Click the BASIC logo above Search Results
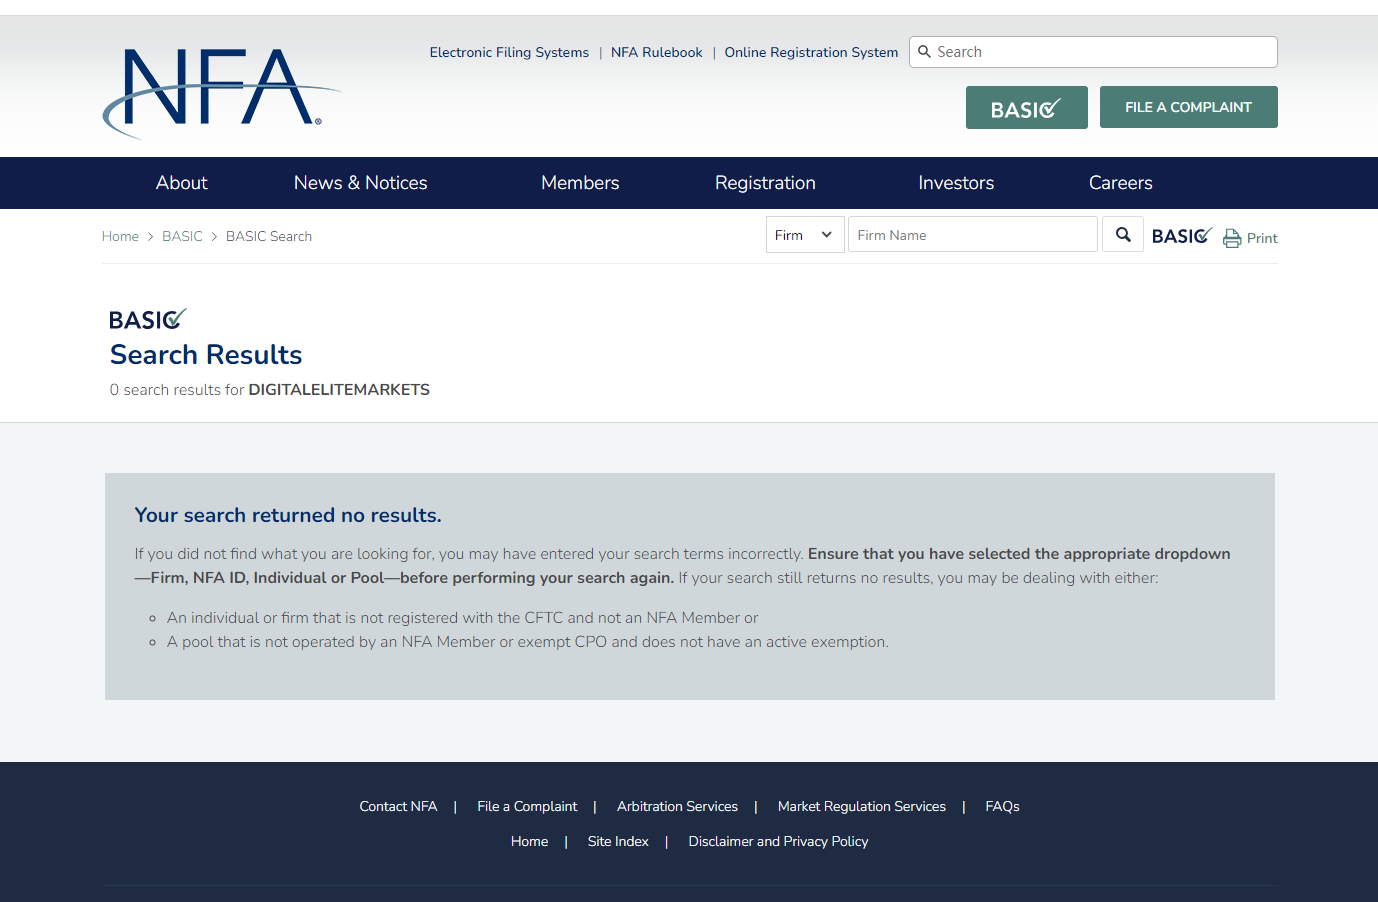Image resolution: width=1378 pixels, height=902 pixels. 148,319
